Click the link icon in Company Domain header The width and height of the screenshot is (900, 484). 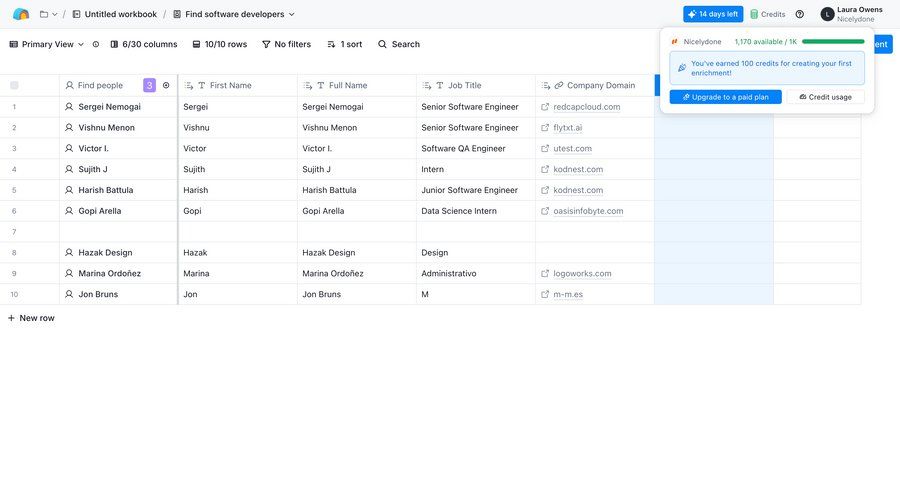[558, 86]
